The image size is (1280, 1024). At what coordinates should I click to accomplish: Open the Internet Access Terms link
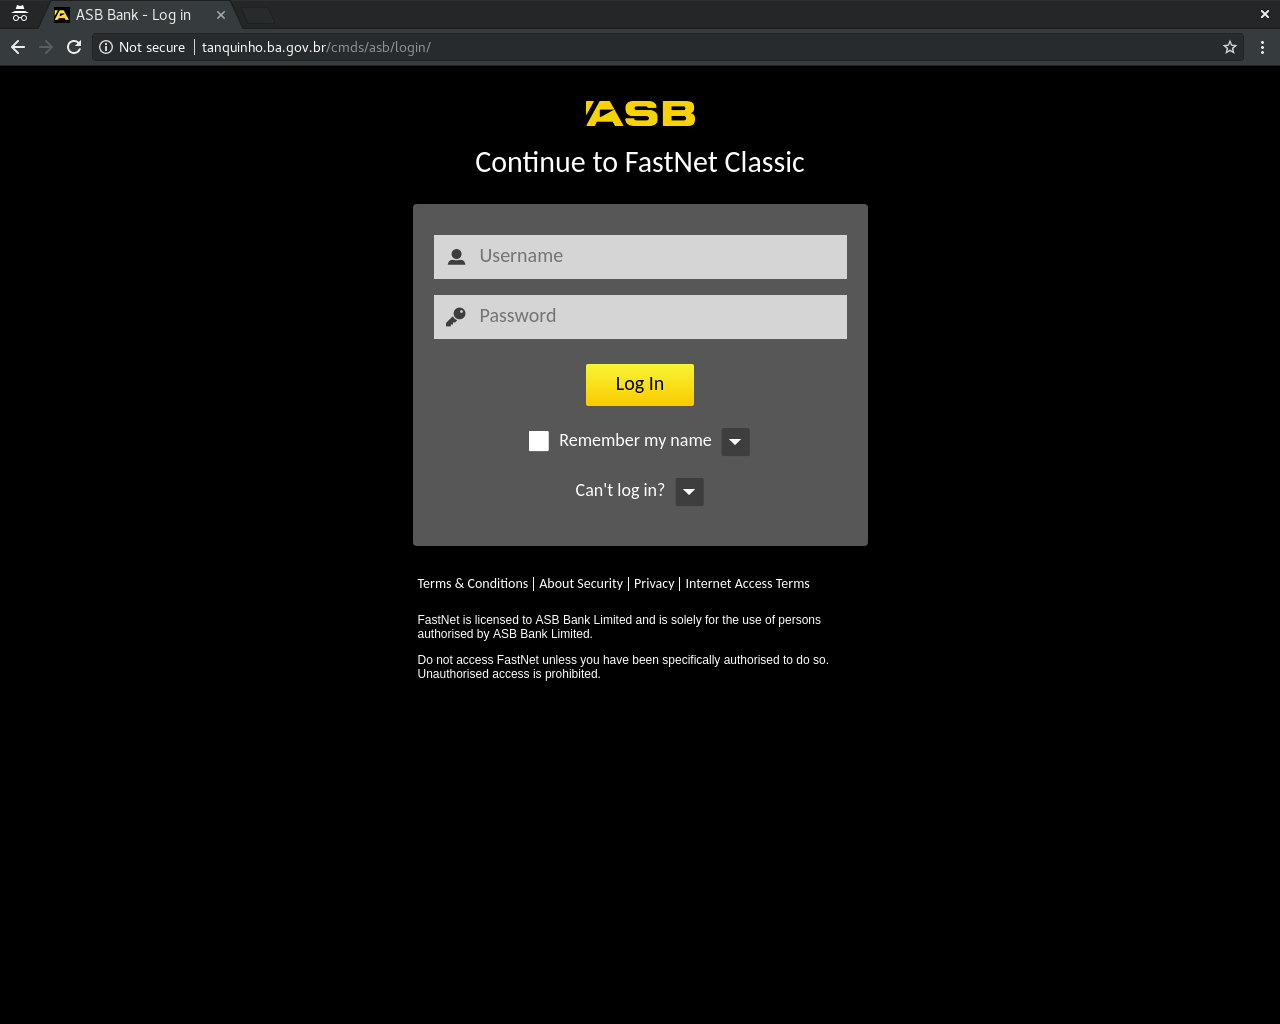[x=747, y=584]
